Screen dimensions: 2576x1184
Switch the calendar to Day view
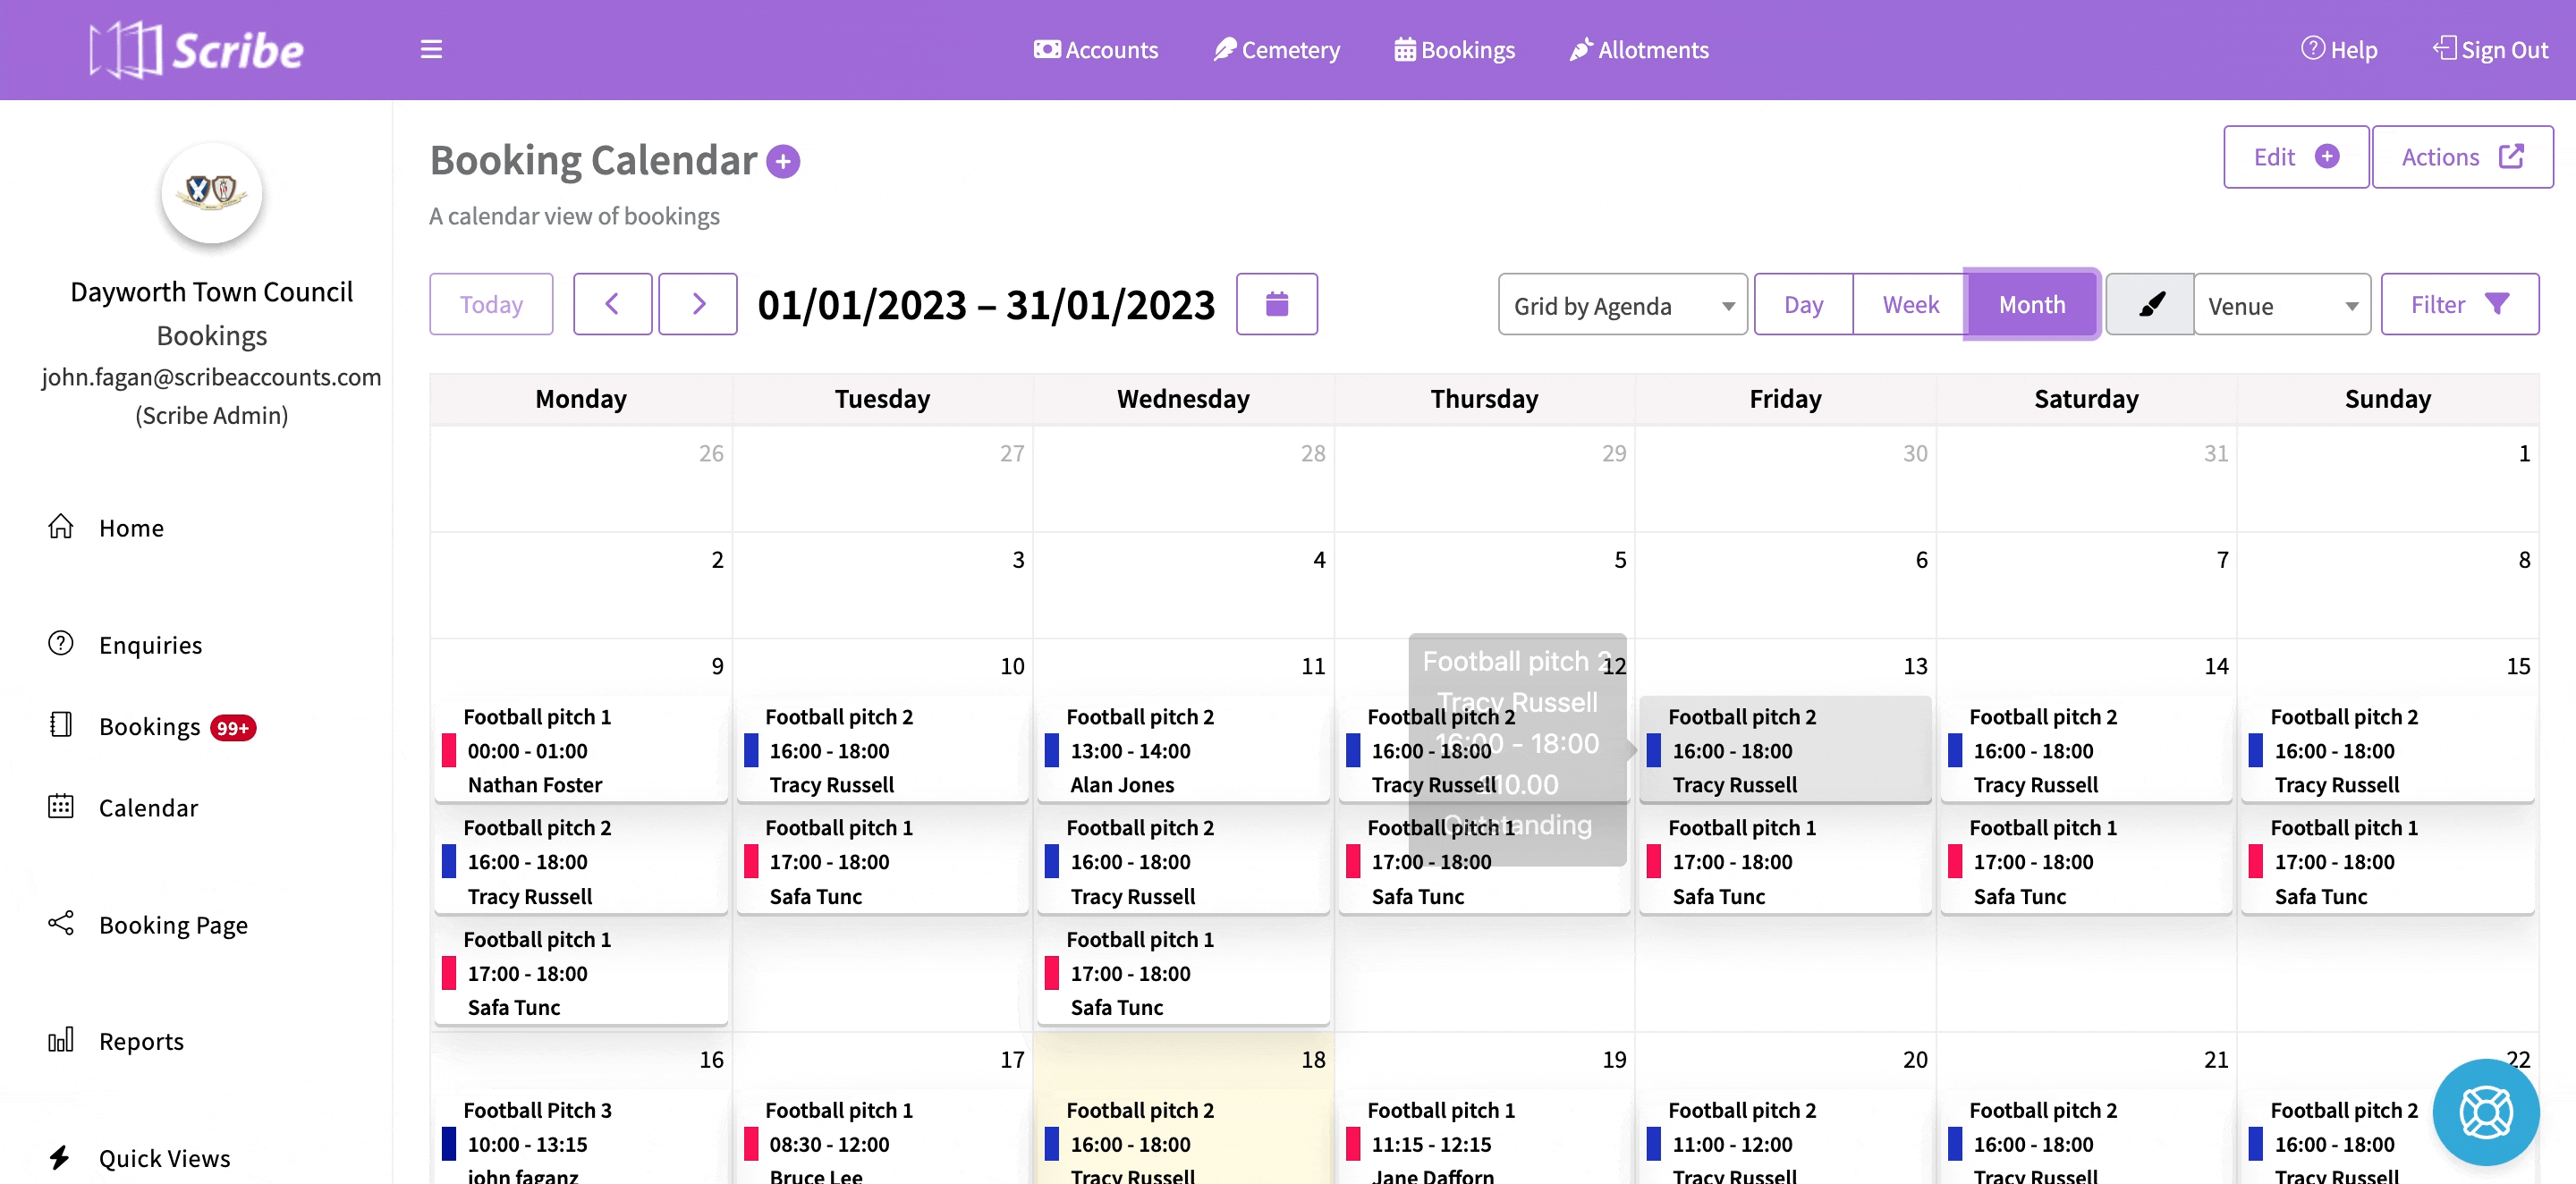(1803, 304)
